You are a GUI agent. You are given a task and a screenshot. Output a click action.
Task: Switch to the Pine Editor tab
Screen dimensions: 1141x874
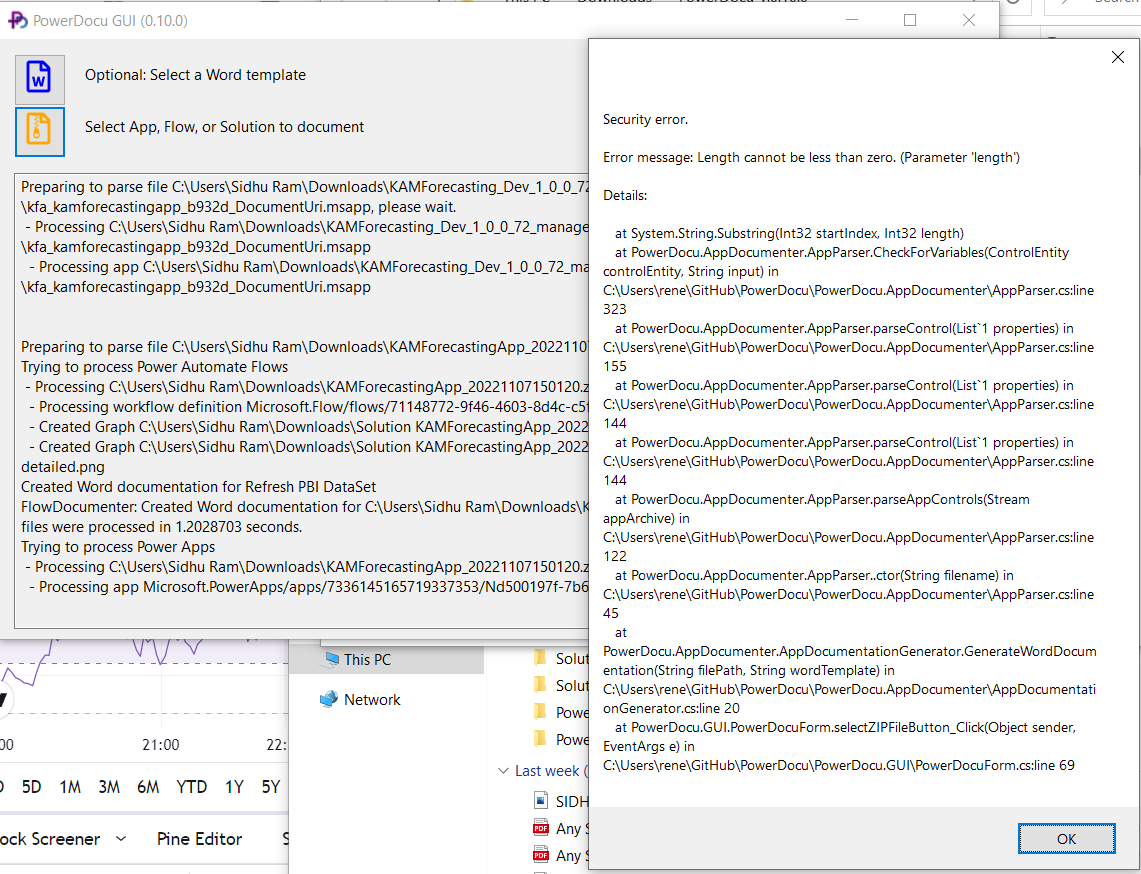tap(199, 839)
